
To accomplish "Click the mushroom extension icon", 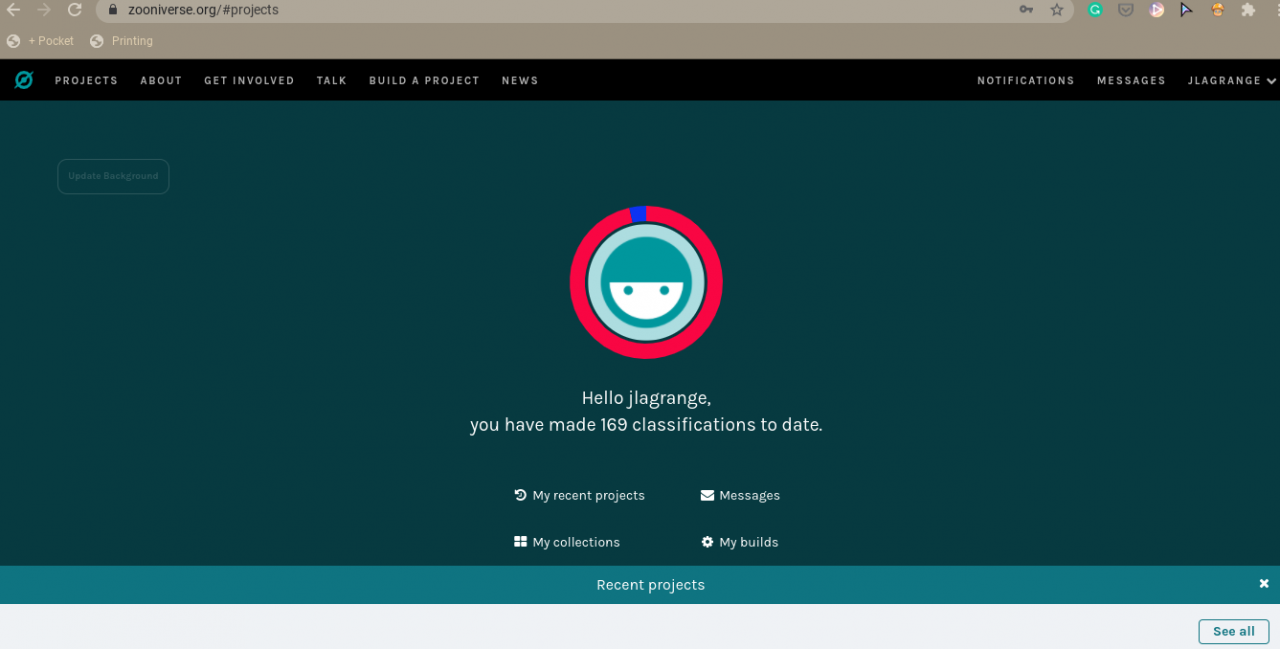I will [x=1217, y=10].
